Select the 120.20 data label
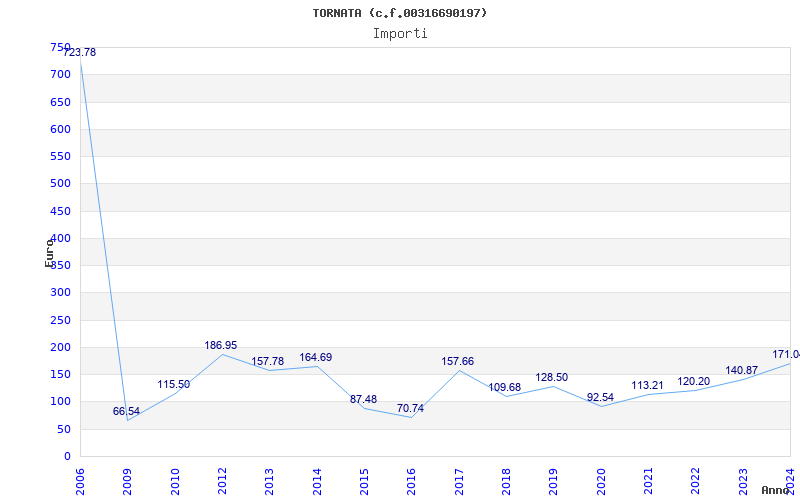 tap(693, 382)
